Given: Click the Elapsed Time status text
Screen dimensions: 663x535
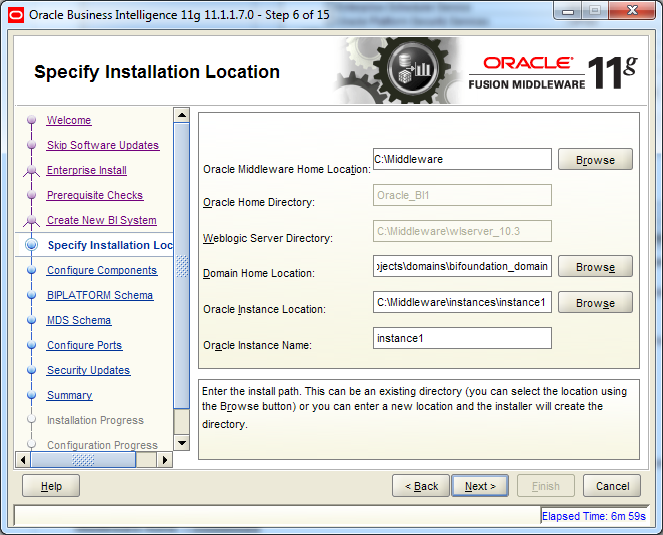Looking at the screenshot, I should 594,516.
